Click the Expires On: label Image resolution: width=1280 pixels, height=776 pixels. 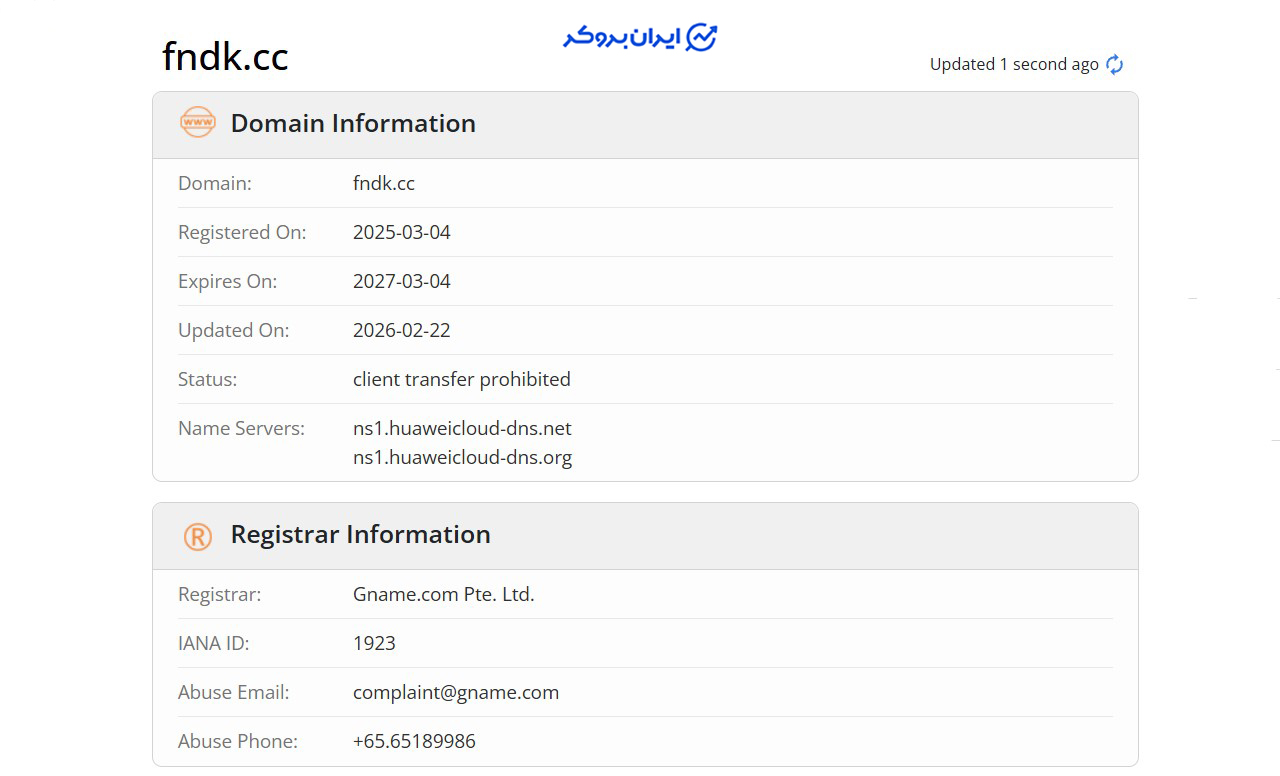227,281
